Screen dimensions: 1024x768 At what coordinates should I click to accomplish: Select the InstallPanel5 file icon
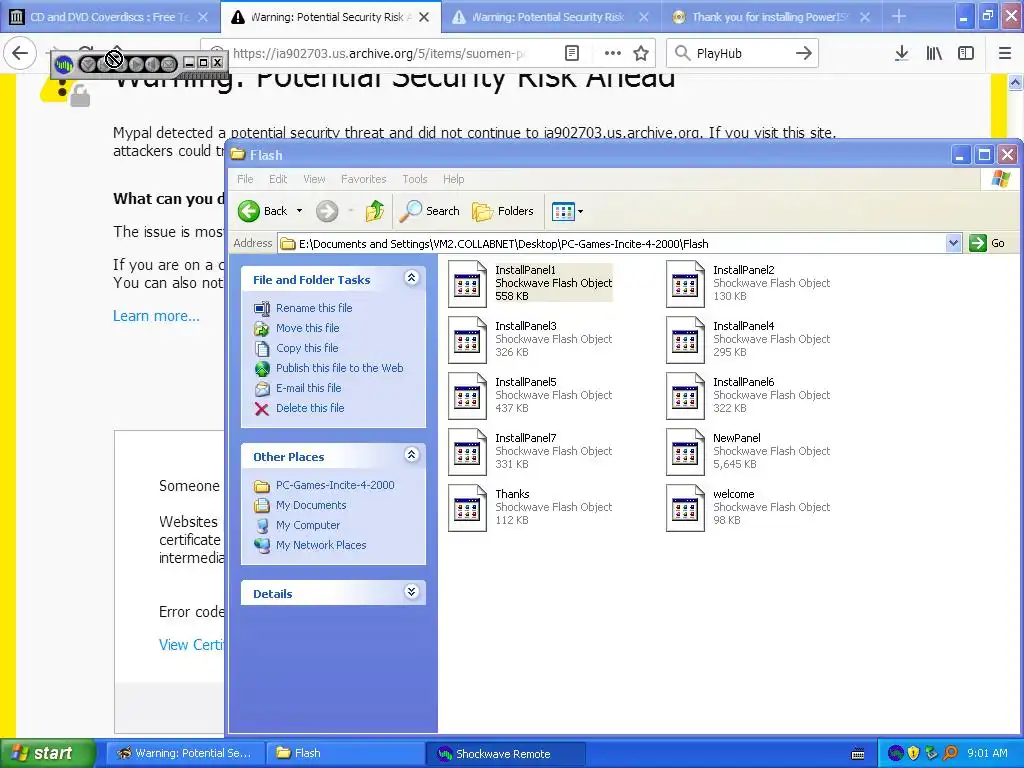(x=468, y=396)
